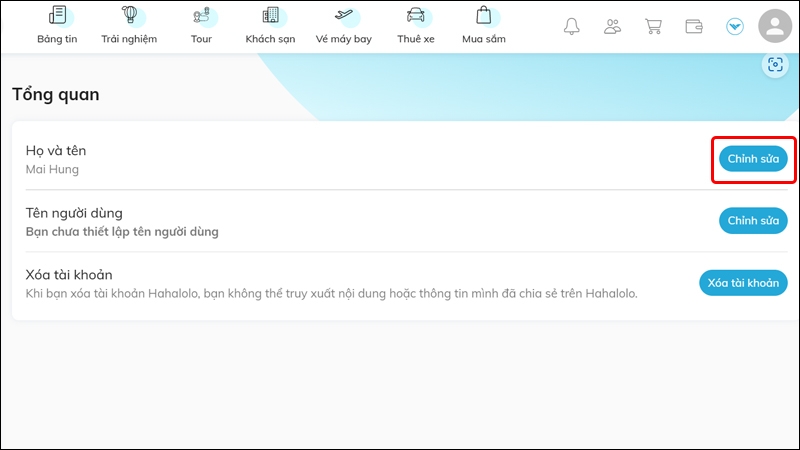Open the Tour menu item
Image resolution: width=800 pixels, height=450 pixels.
pos(201,25)
